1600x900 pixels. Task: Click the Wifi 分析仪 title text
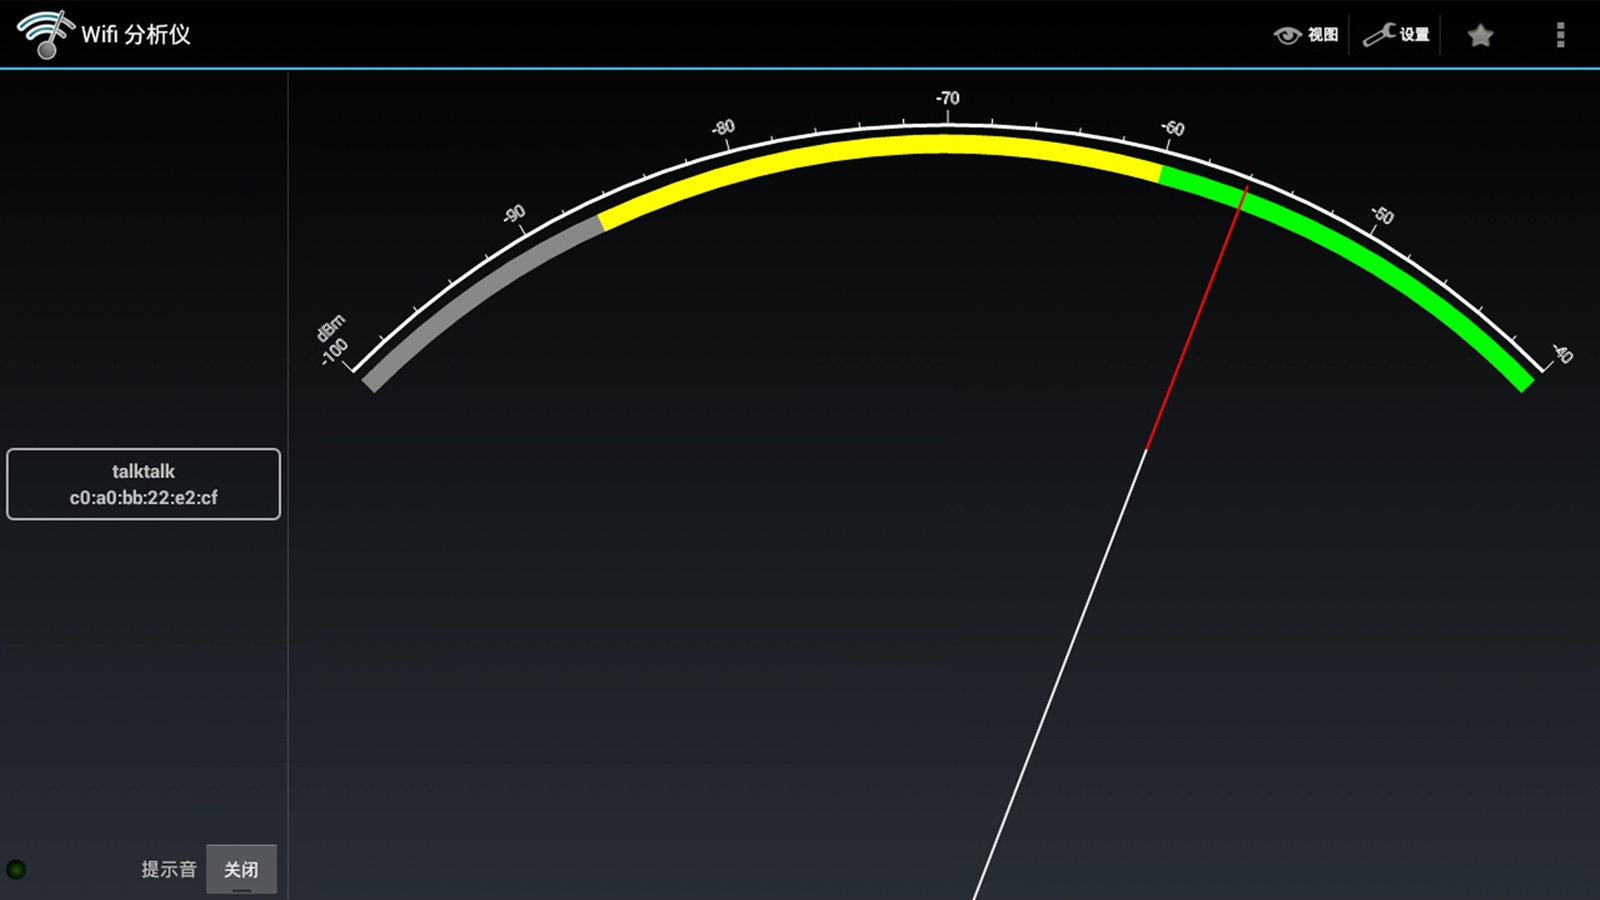[x=136, y=34]
